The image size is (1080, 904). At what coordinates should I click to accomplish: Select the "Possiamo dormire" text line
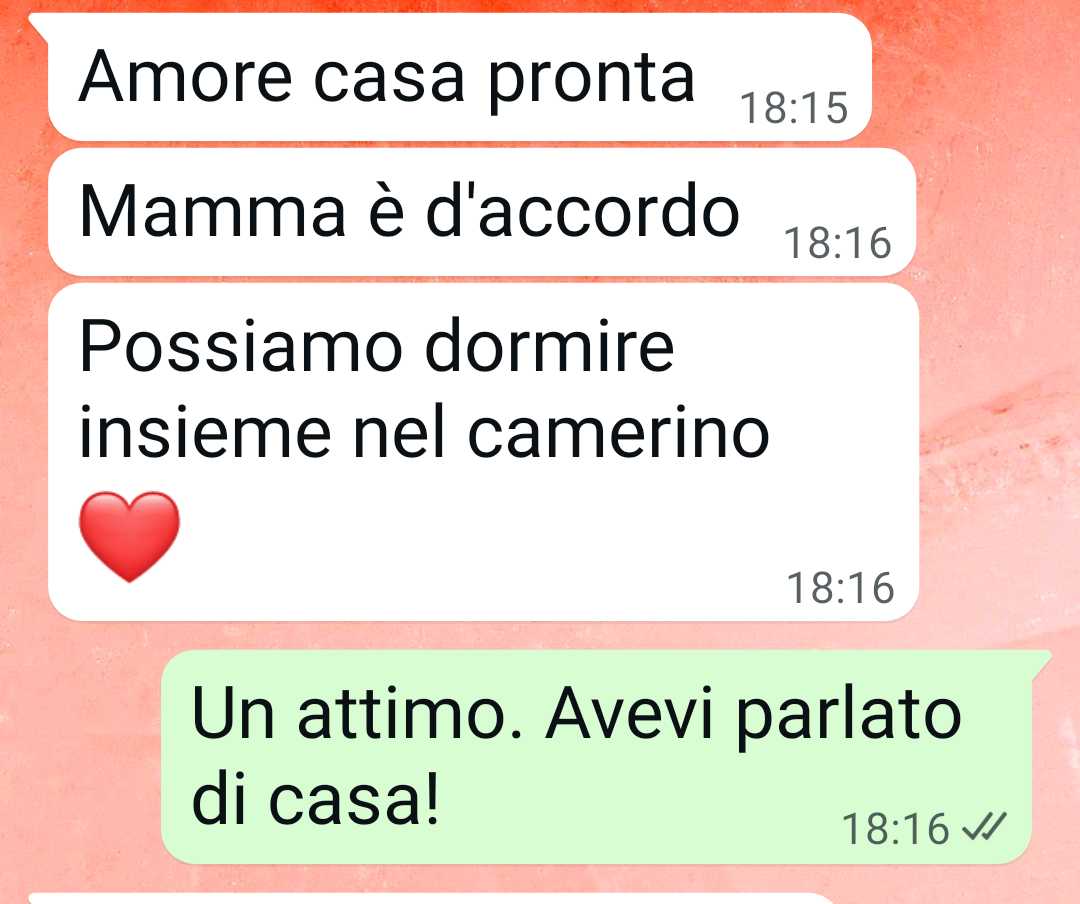pos(377,345)
